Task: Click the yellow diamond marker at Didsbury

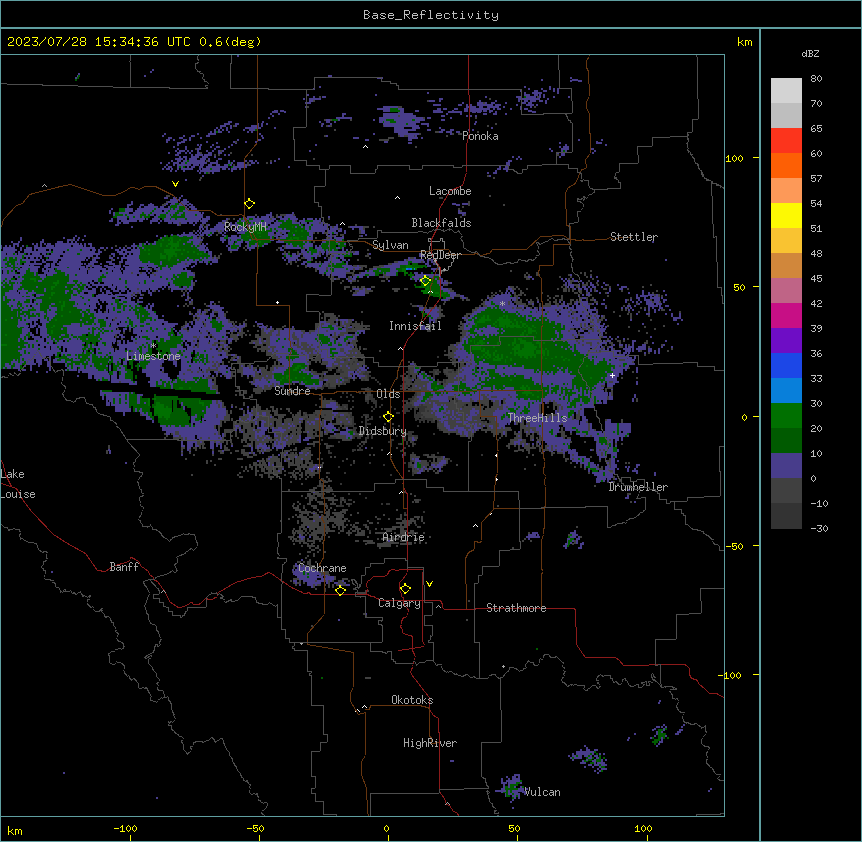Action: 388,417
